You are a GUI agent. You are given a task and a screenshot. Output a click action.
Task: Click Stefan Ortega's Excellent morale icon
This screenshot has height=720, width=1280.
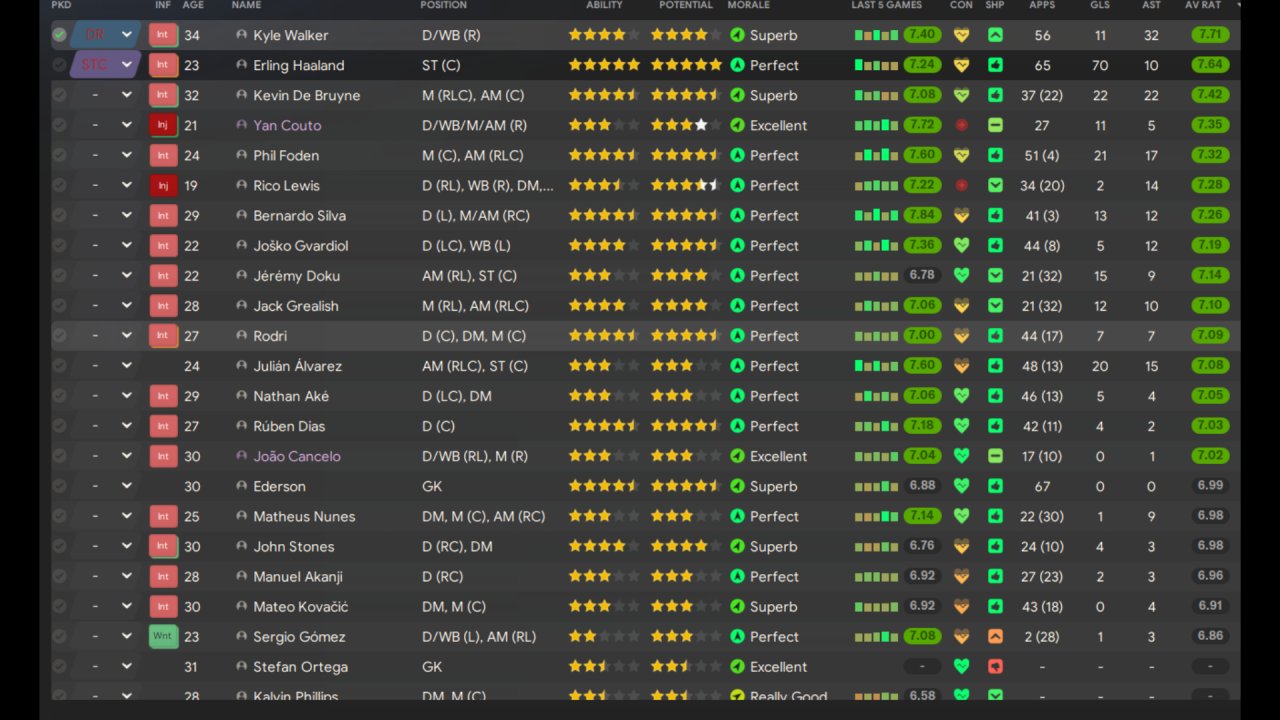[x=737, y=666]
